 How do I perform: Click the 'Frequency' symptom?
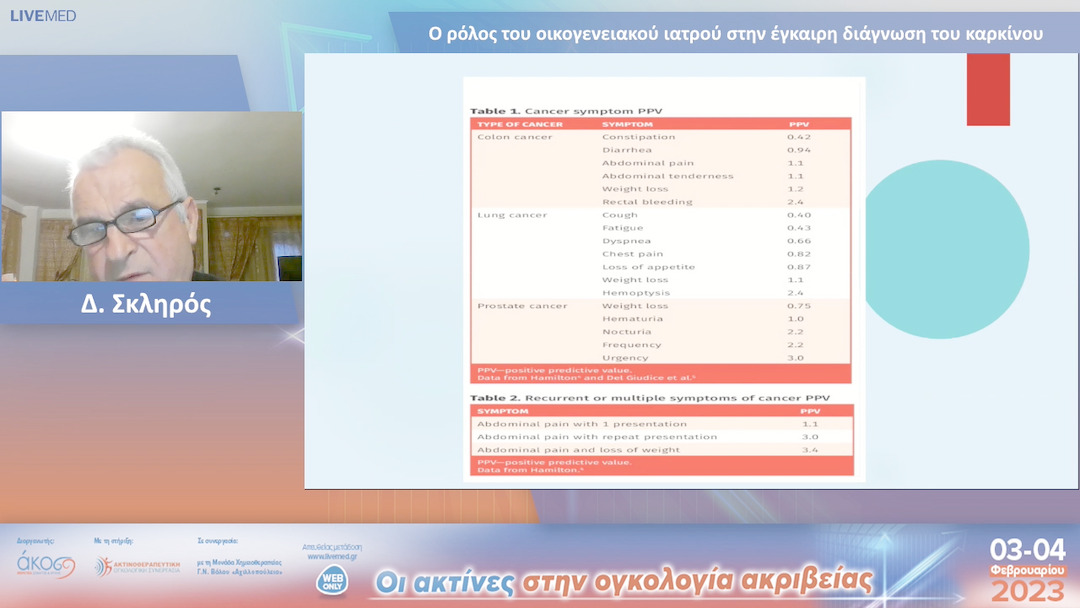[631, 345]
